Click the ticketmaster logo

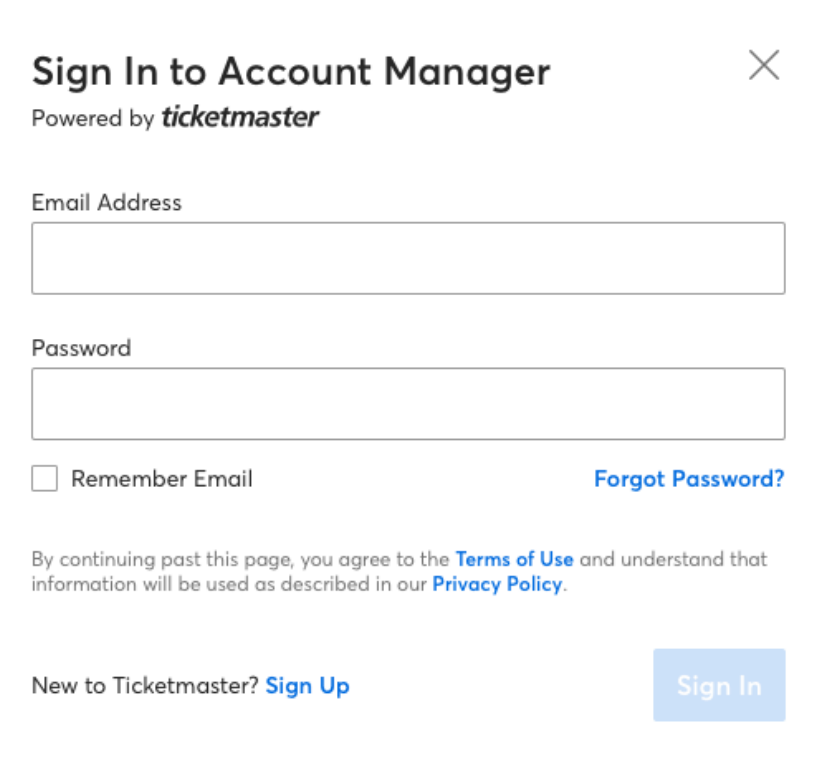point(240,118)
